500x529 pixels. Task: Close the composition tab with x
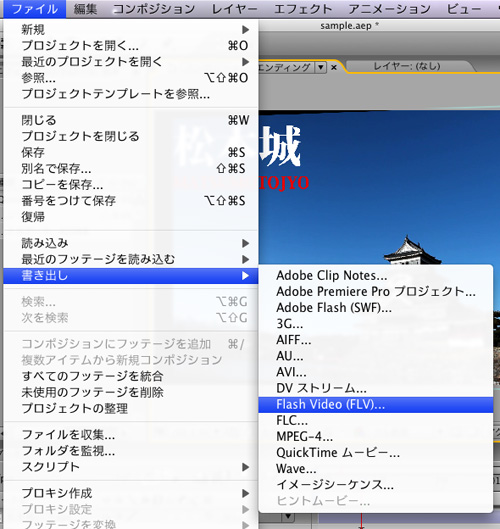pos(334,67)
